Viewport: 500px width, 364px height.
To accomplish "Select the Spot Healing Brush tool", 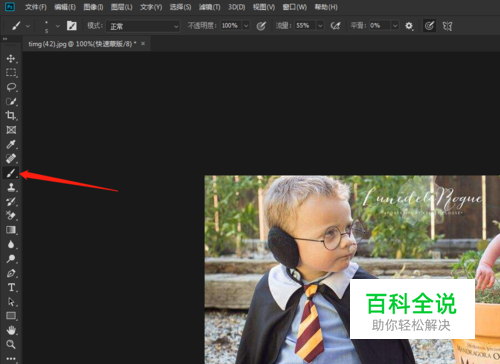I will coord(11,158).
